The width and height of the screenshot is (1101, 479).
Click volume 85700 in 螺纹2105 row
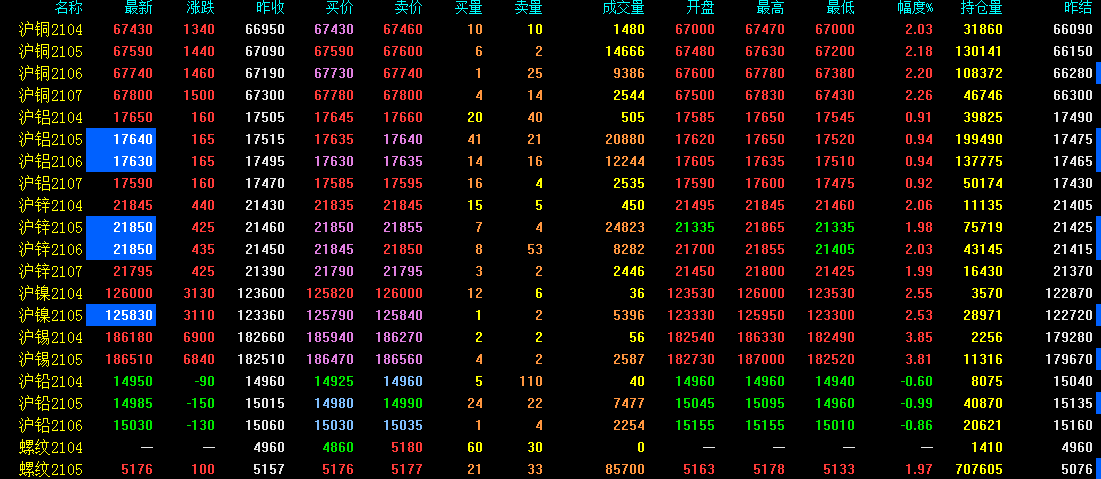(x=625, y=469)
